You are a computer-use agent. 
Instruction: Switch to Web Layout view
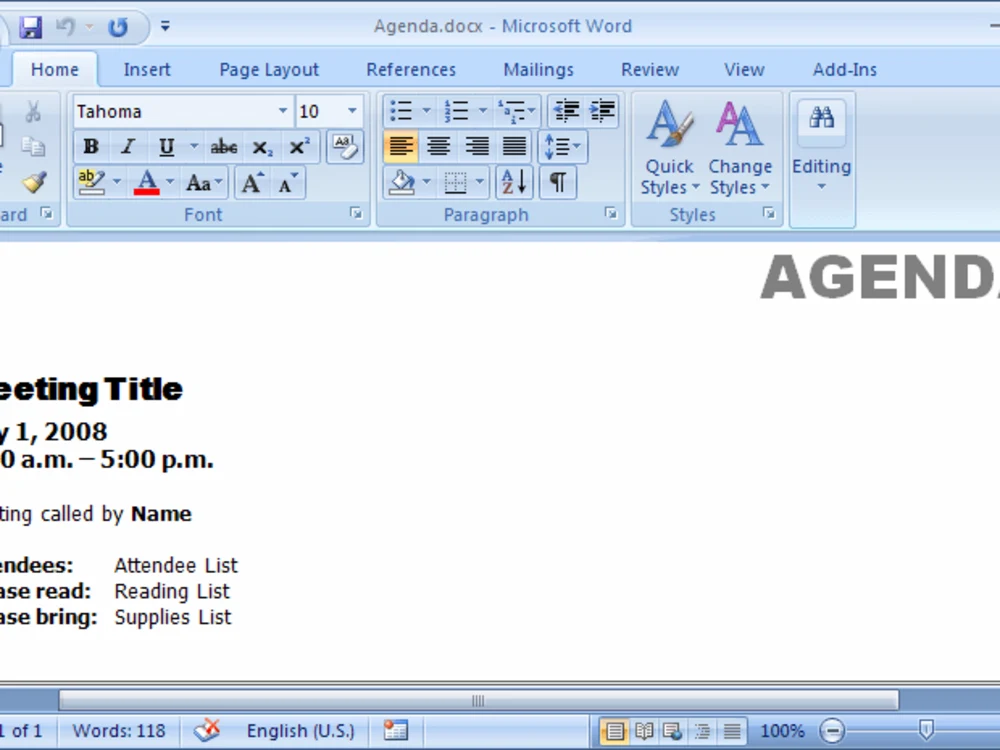point(673,731)
